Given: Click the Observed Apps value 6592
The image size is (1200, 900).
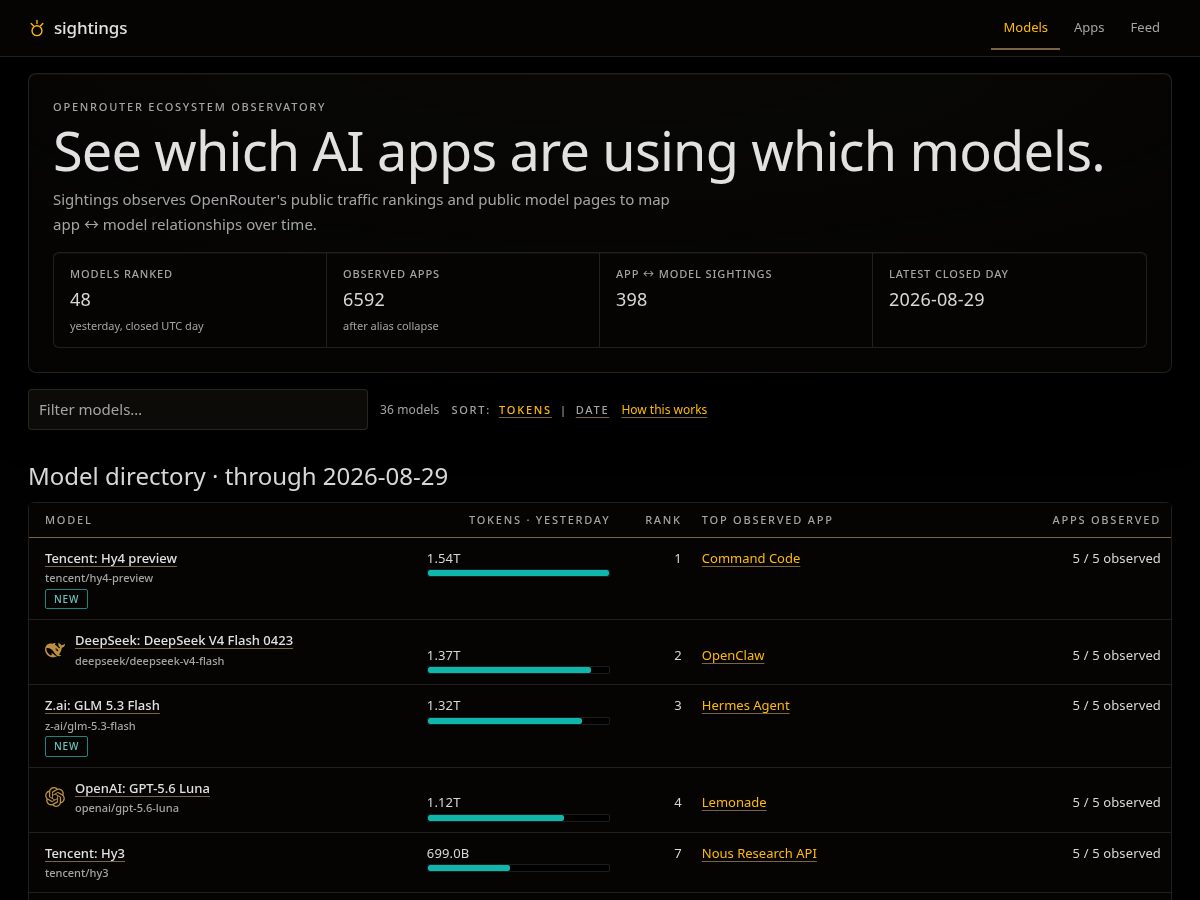Looking at the screenshot, I should 364,300.
